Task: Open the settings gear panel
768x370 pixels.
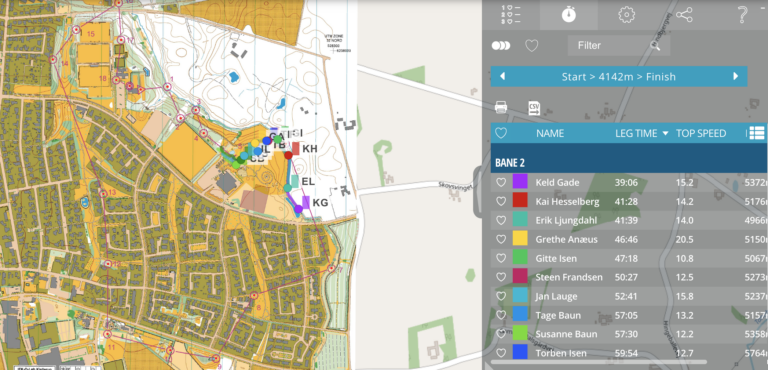Action: pyautogui.click(x=626, y=15)
